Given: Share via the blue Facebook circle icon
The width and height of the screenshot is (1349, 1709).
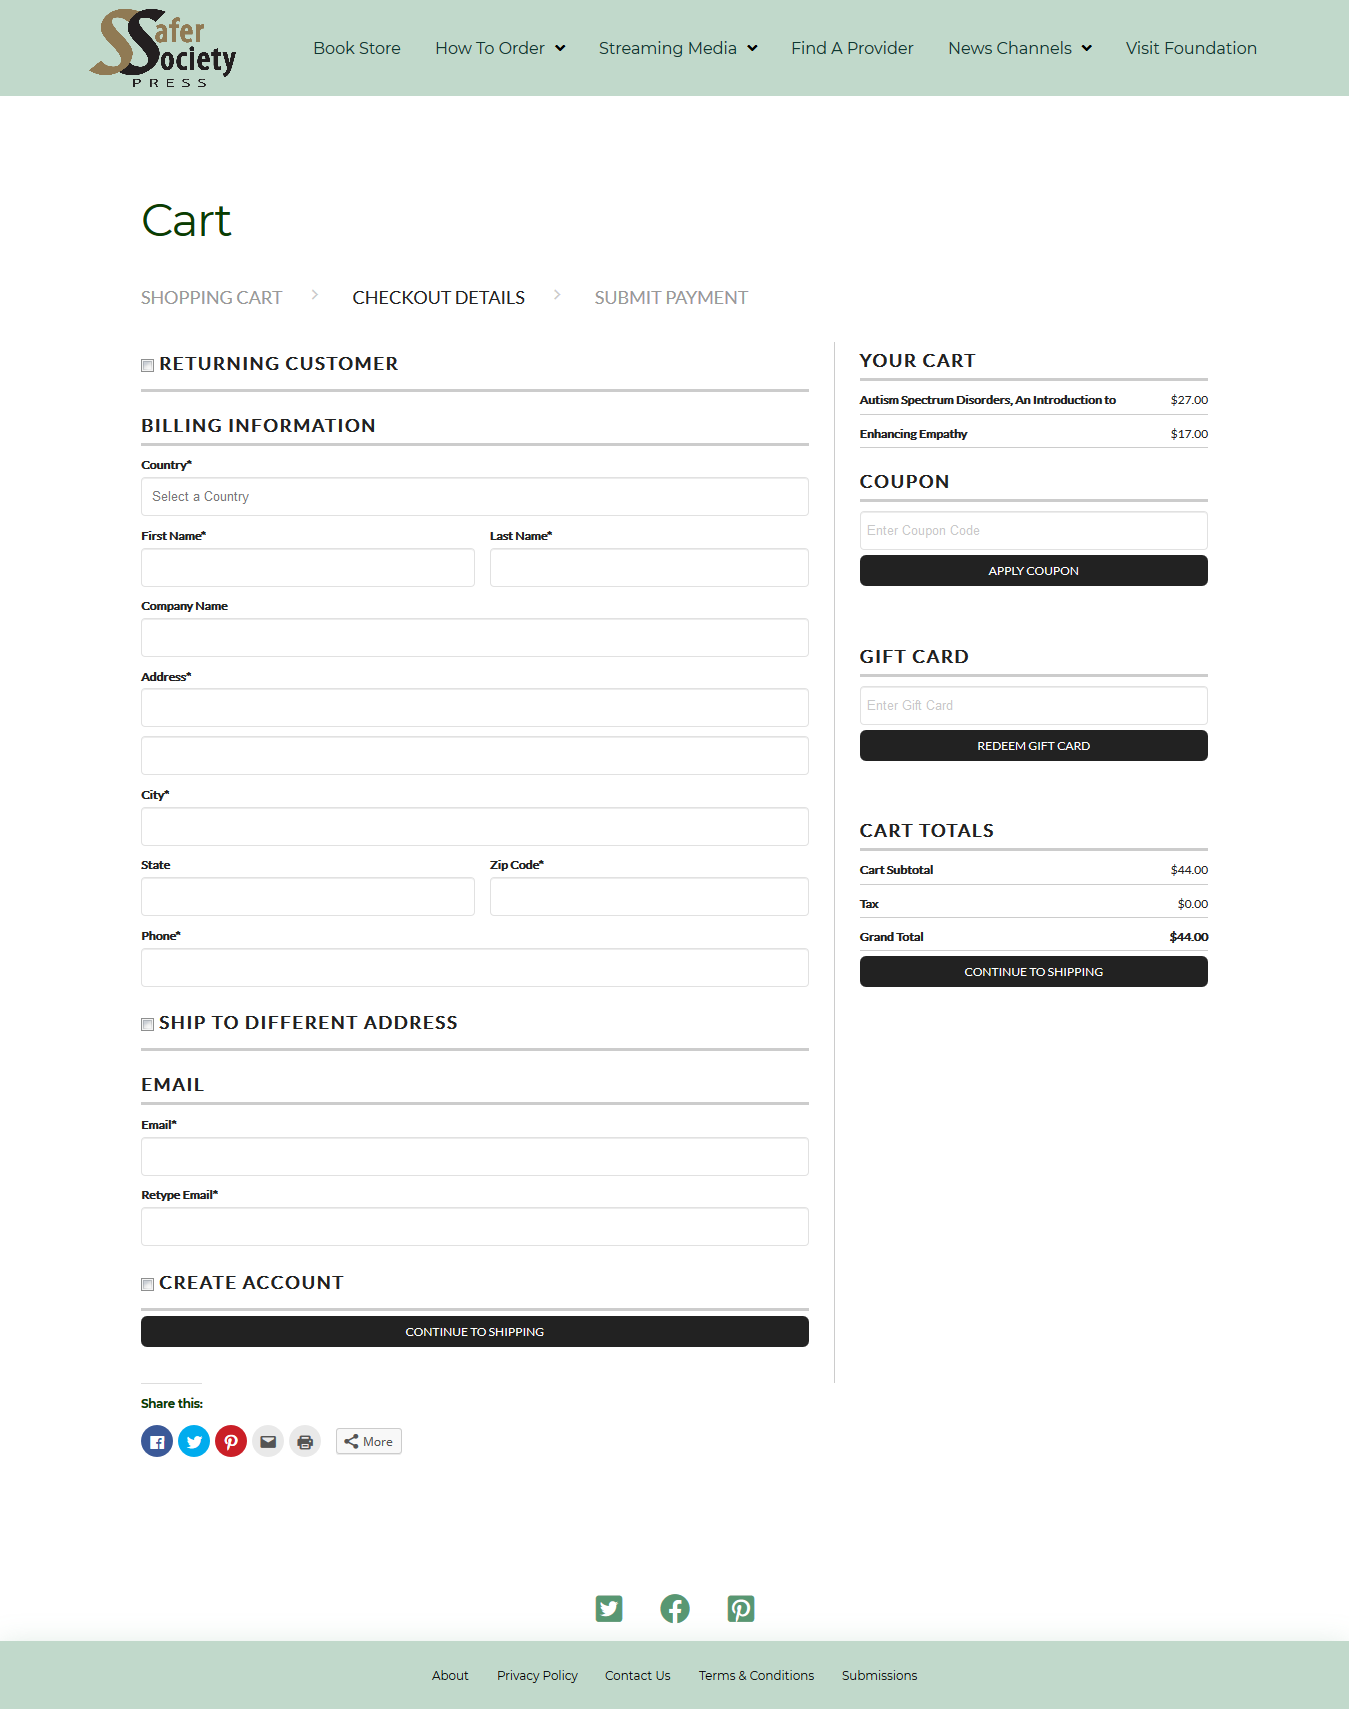Looking at the screenshot, I should (157, 1441).
